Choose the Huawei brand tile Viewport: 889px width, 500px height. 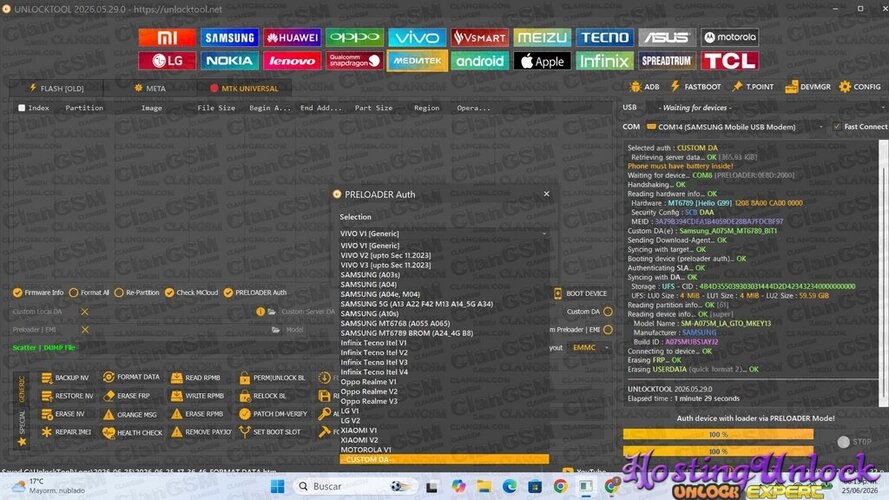point(292,37)
